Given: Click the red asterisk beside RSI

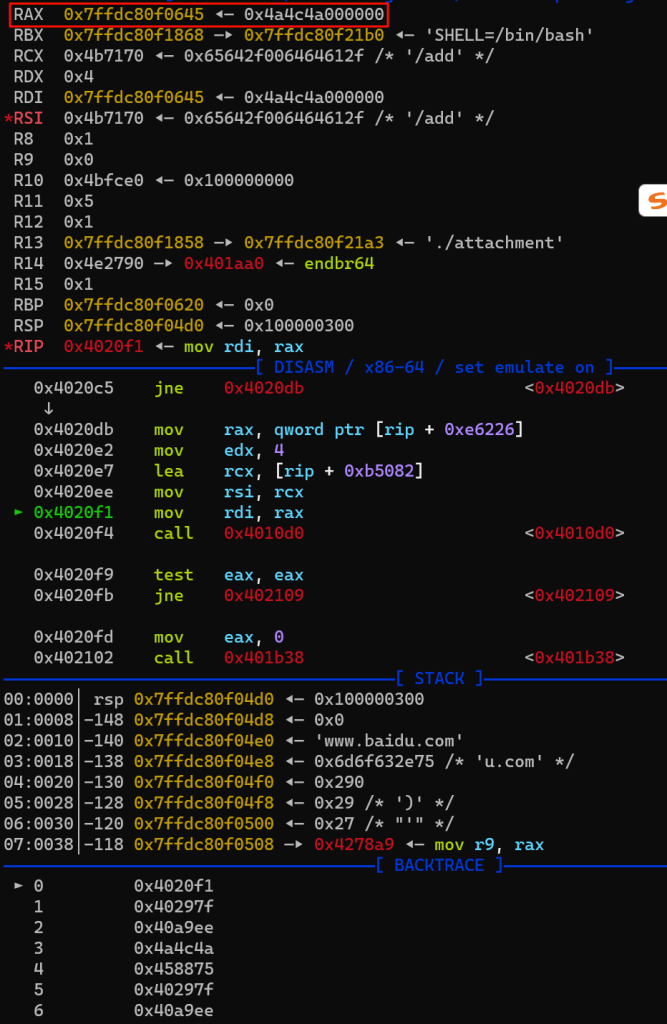Looking at the screenshot, I should click(x=8, y=119).
